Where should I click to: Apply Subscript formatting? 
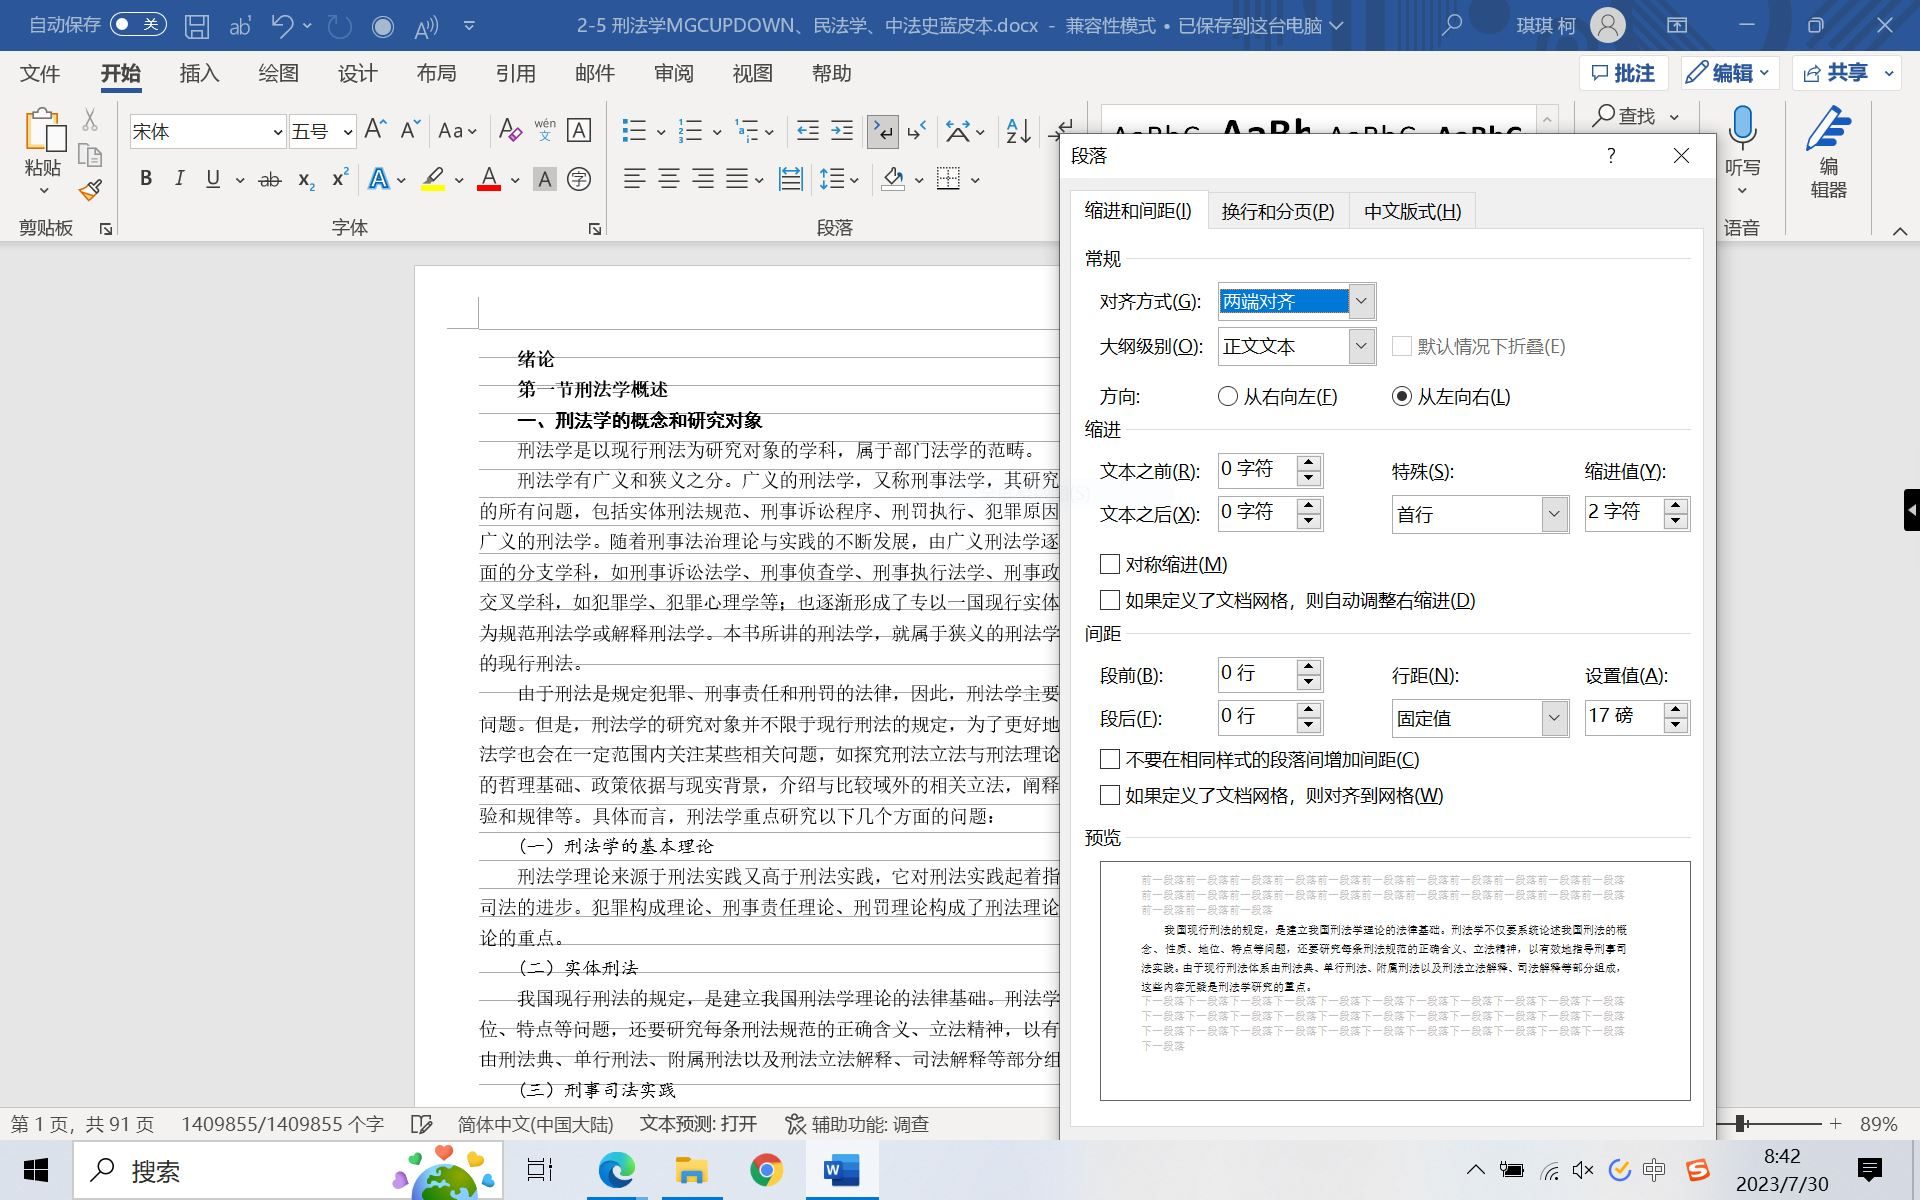click(x=306, y=180)
